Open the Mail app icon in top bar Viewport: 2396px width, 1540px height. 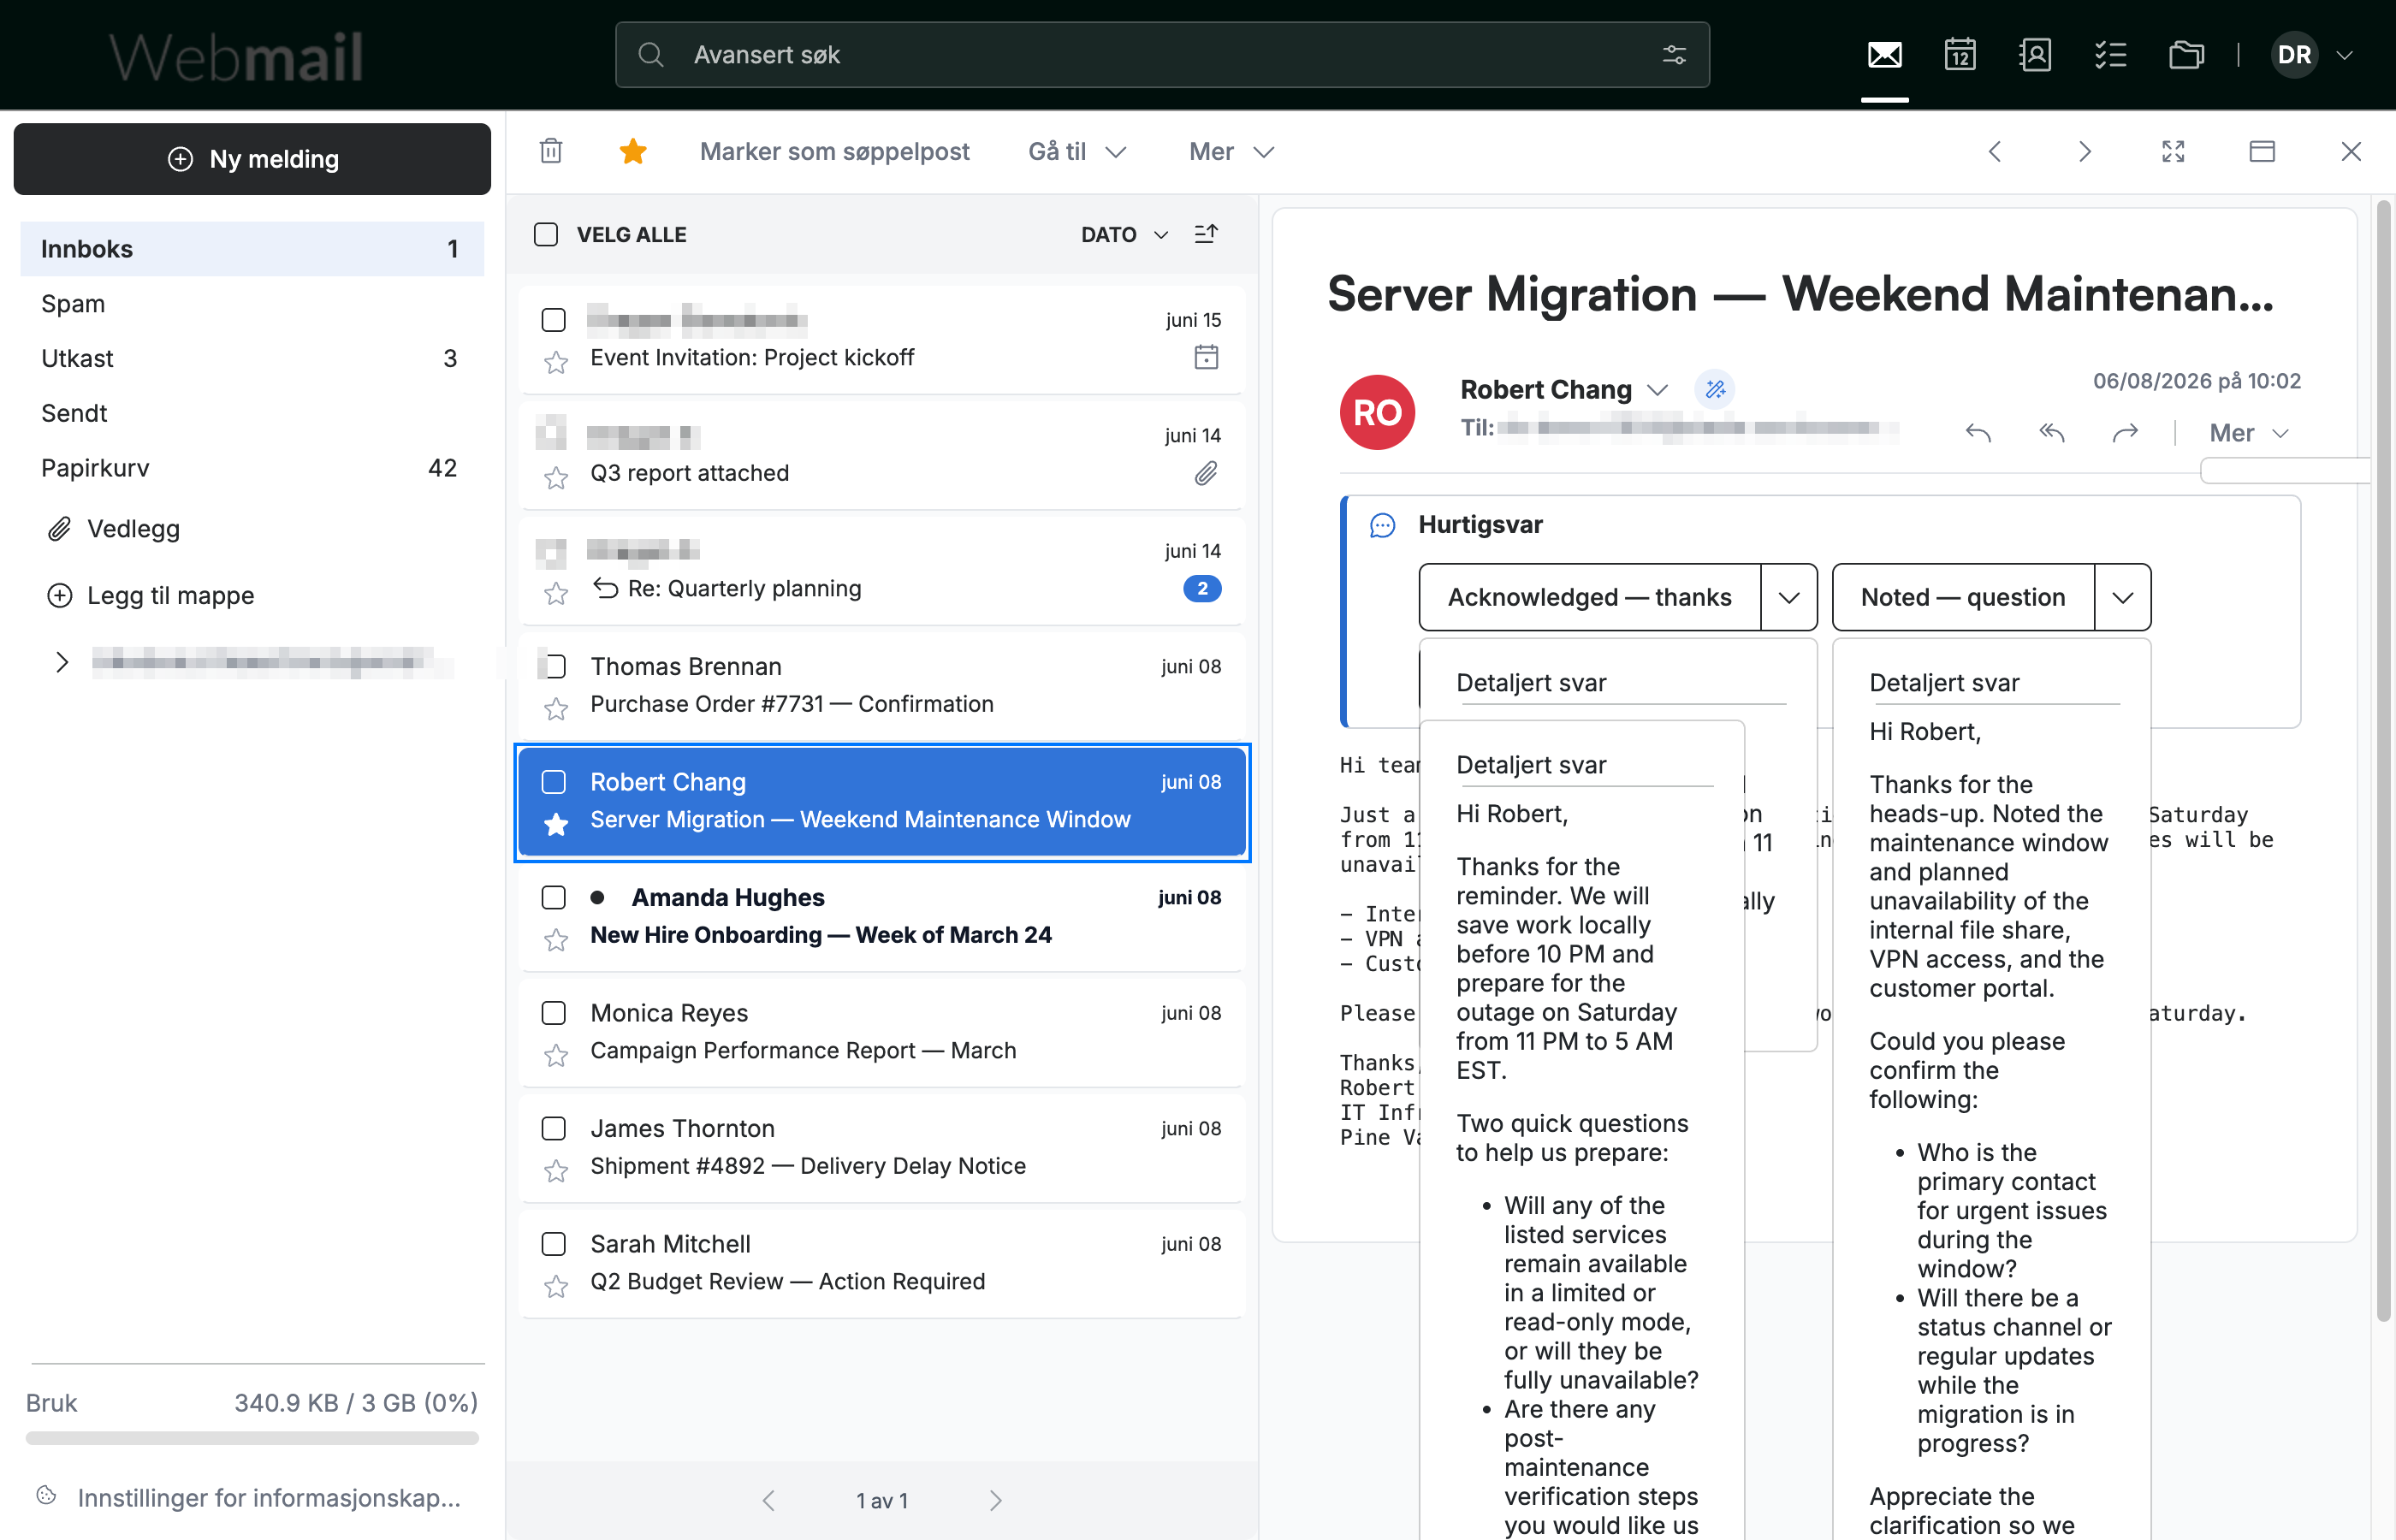pos(1884,54)
